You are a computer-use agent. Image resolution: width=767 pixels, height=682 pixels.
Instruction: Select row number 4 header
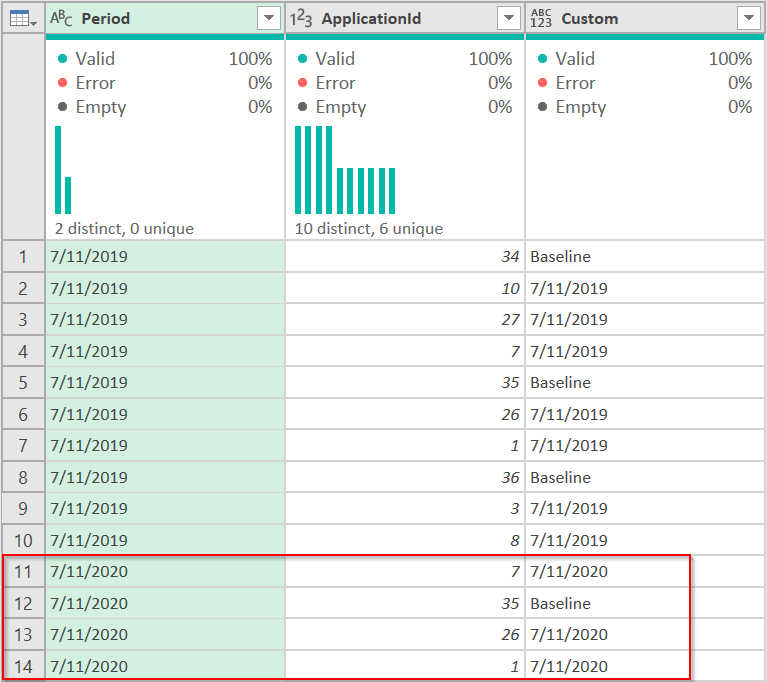click(x=23, y=351)
